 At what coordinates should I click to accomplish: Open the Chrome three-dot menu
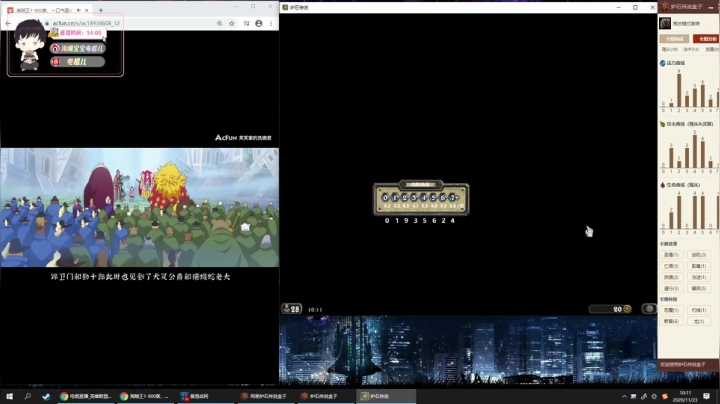pyautogui.click(x=271, y=23)
